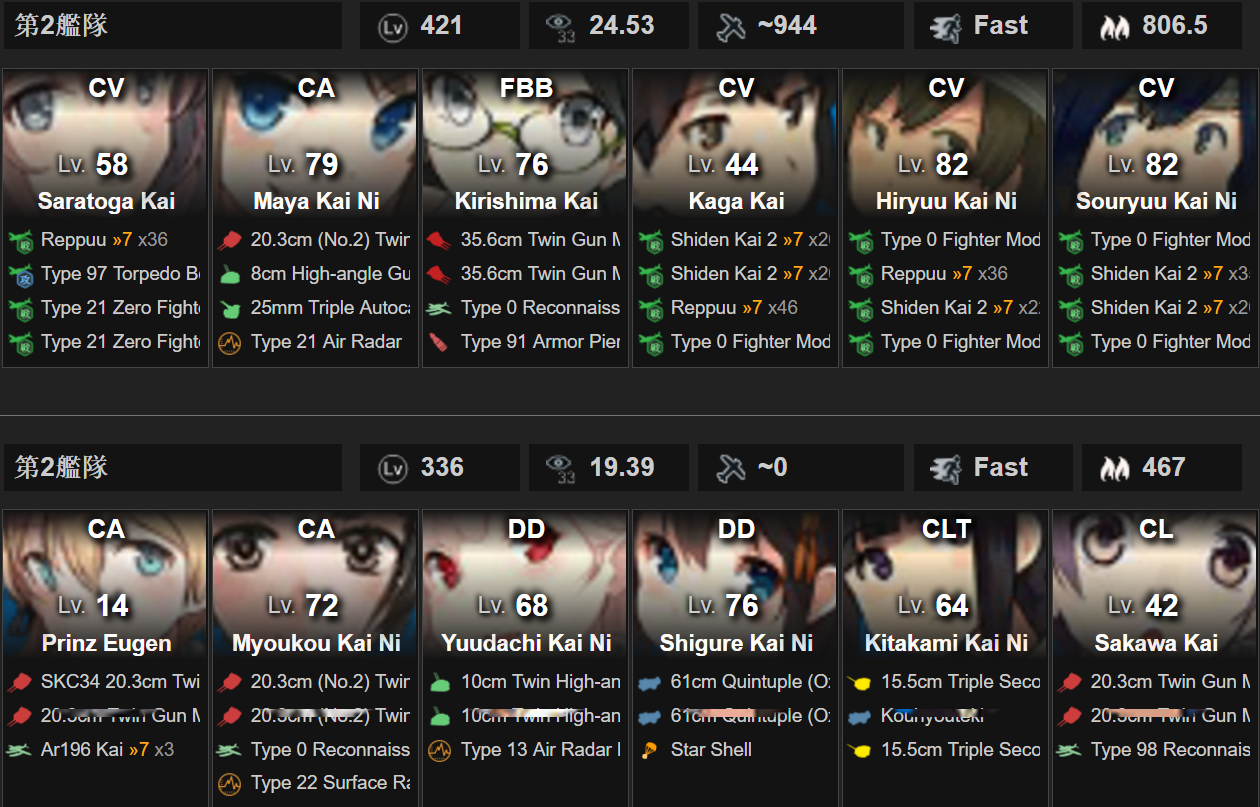Click Kaga Kai's Reppuu x46 equipment entry
Screen dimensions: 1260x807
tap(736, 308)
